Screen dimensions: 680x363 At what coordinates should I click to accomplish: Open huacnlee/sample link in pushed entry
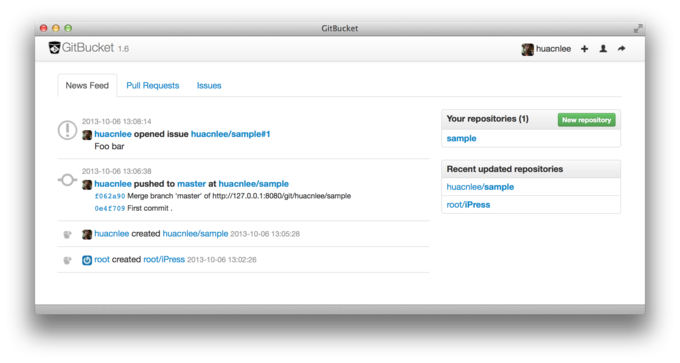point(254,184)
